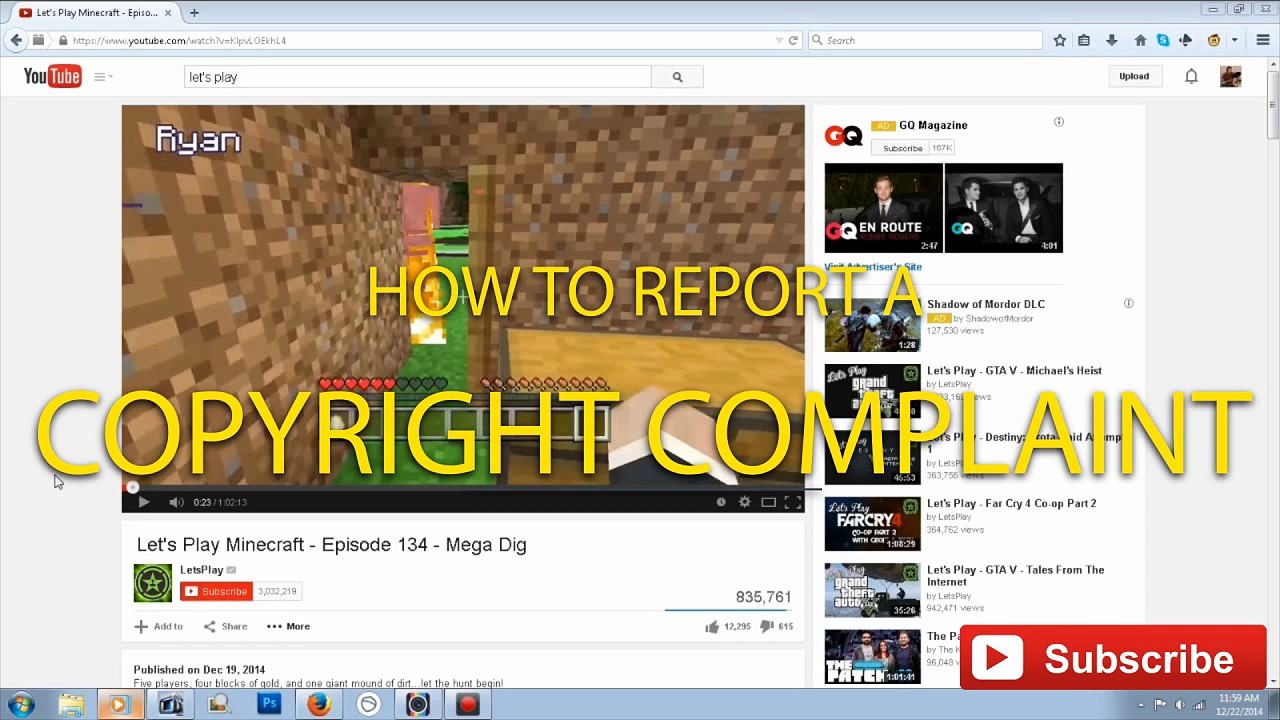The height and width of the screenshot is (720, 1280).
Task: Seek on the video progress bar
Action: [x=463, y=488]
